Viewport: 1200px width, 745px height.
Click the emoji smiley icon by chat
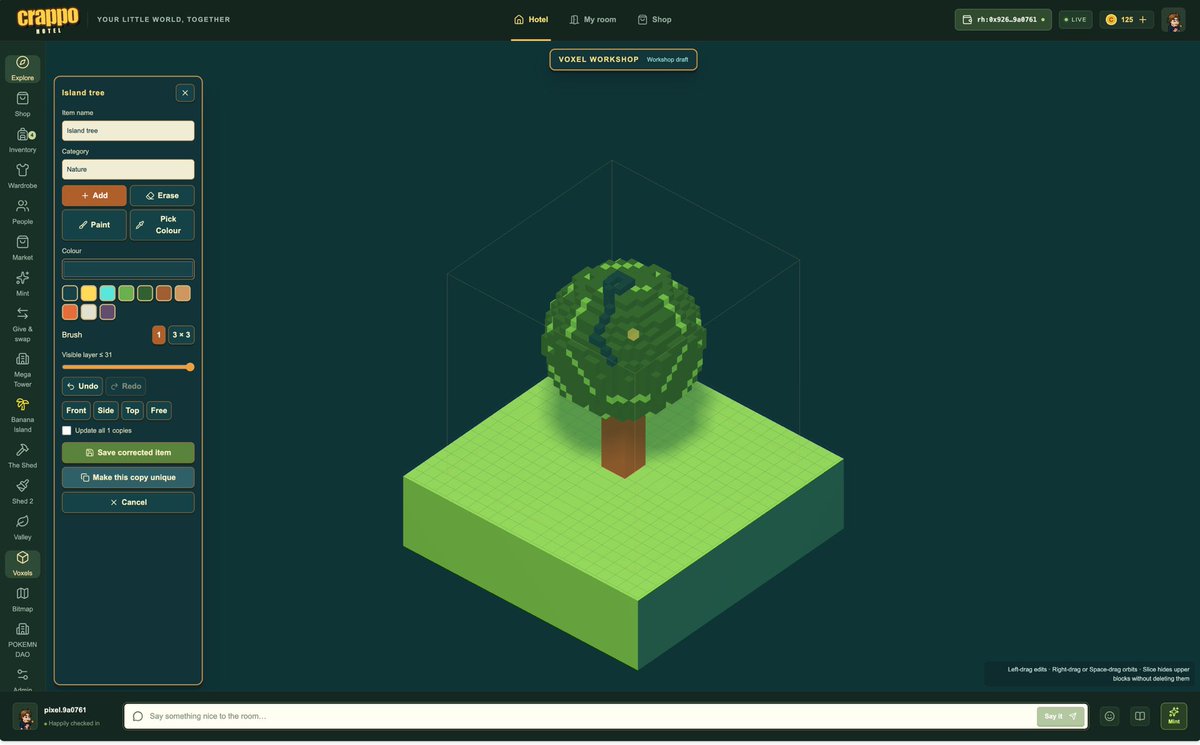(x=1109, y=716)
